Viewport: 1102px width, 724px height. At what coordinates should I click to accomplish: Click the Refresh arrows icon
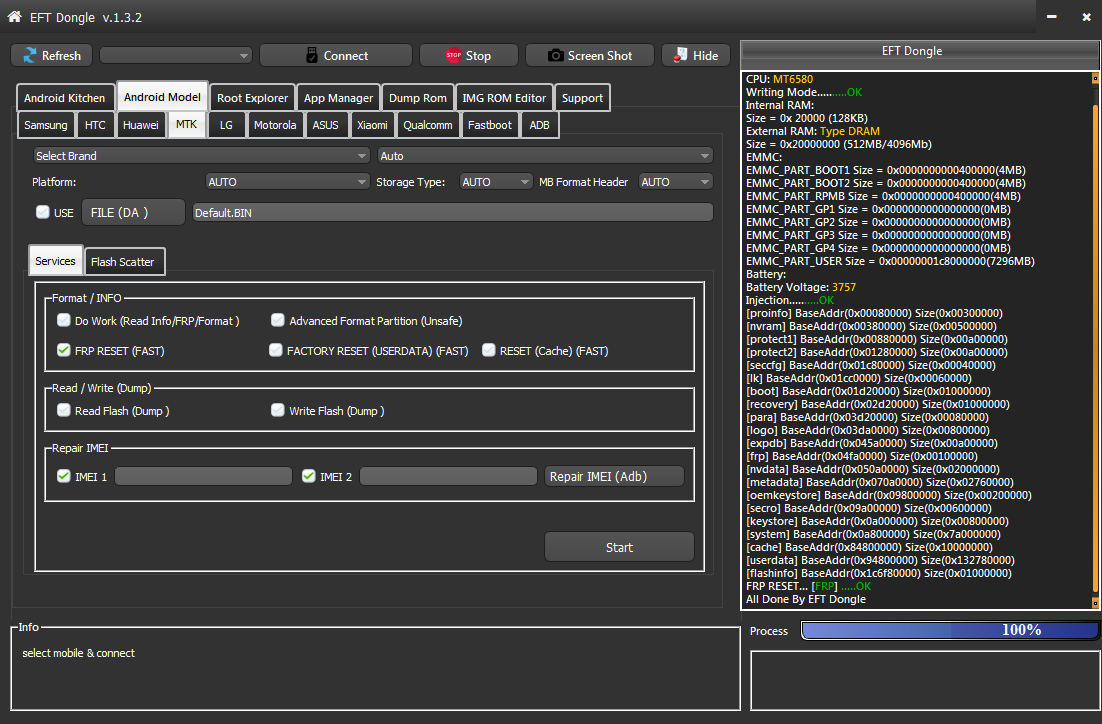click(30, 56)
